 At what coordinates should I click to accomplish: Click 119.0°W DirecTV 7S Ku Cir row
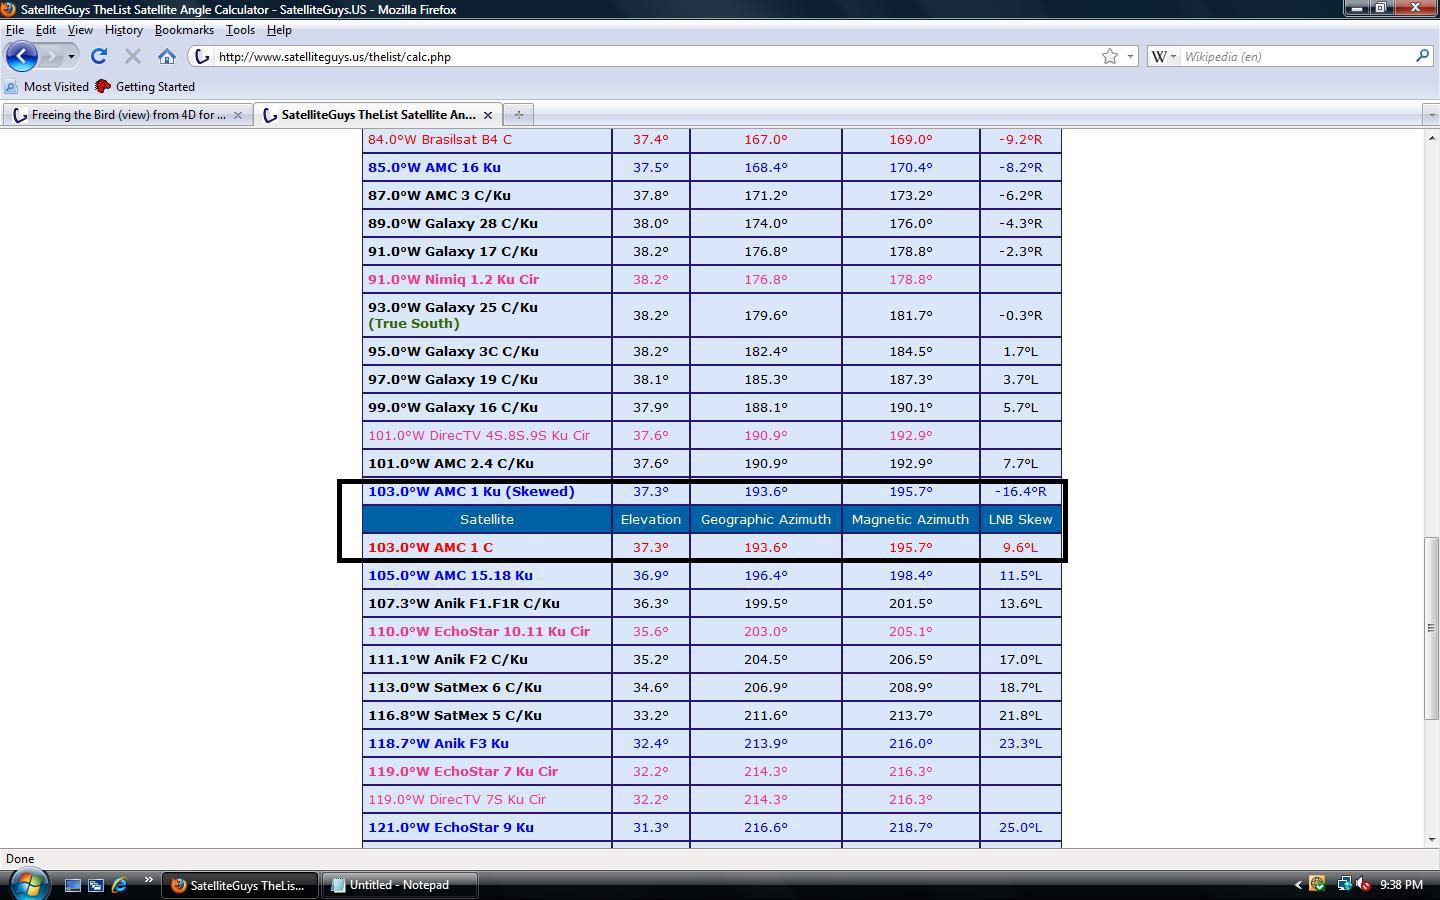[711, 799]
